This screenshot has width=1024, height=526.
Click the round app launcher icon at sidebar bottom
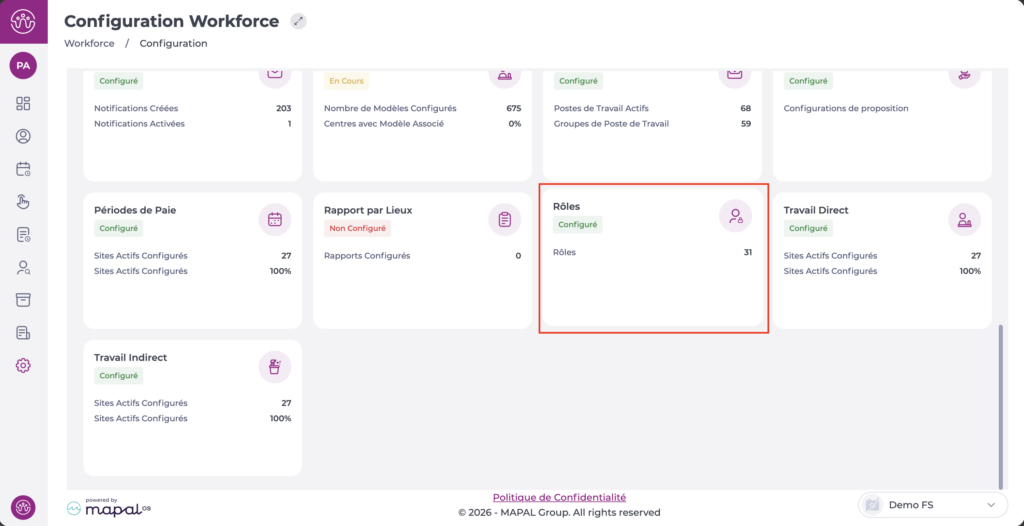pyautogui.click(x=23, y=507)
